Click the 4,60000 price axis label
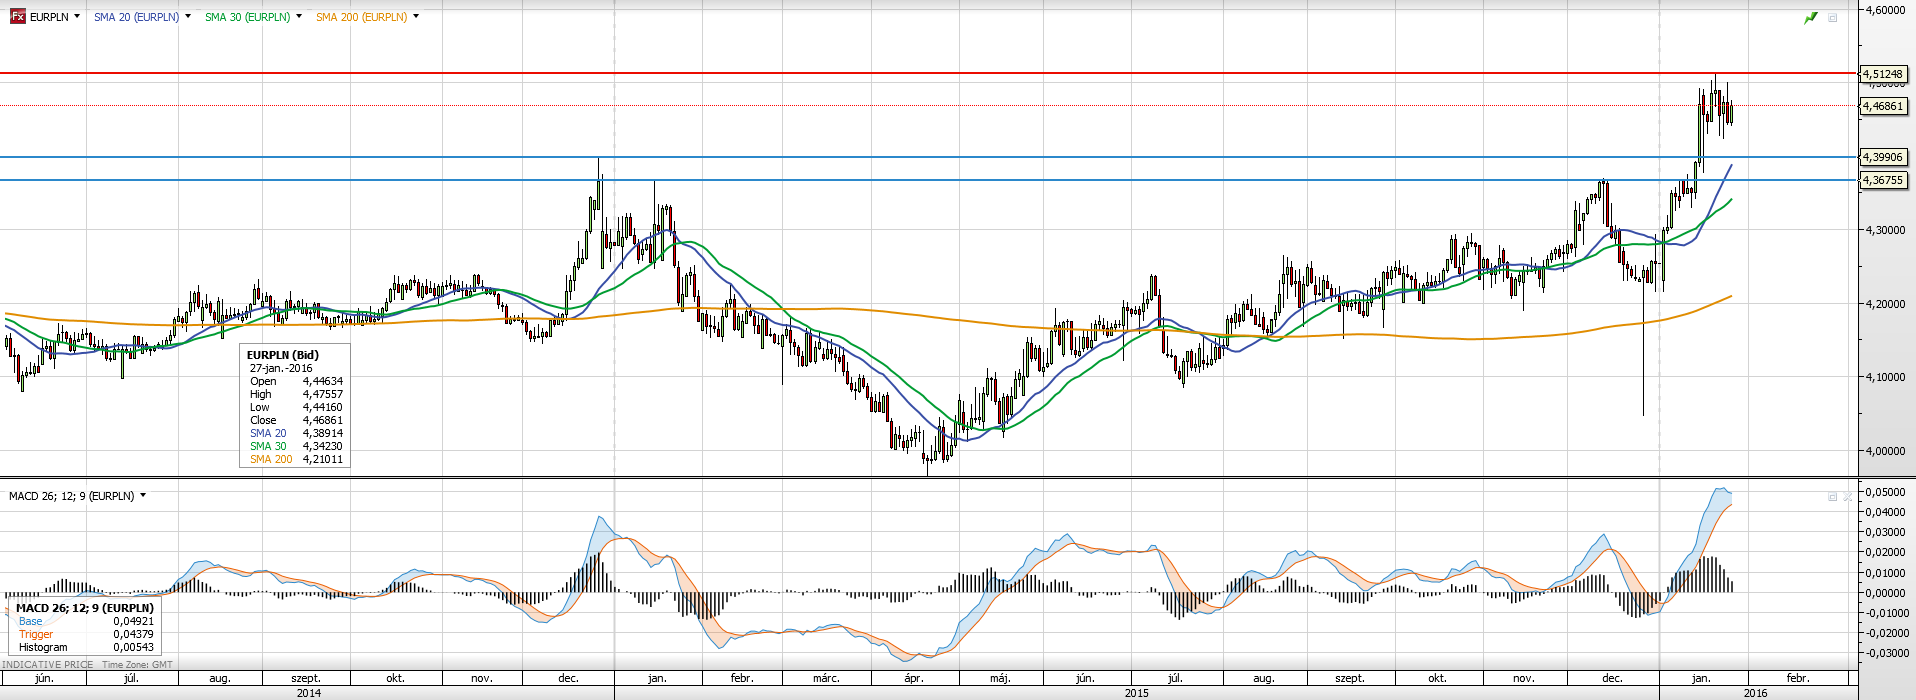1916x700 pixels. [x=1884, y=10]
